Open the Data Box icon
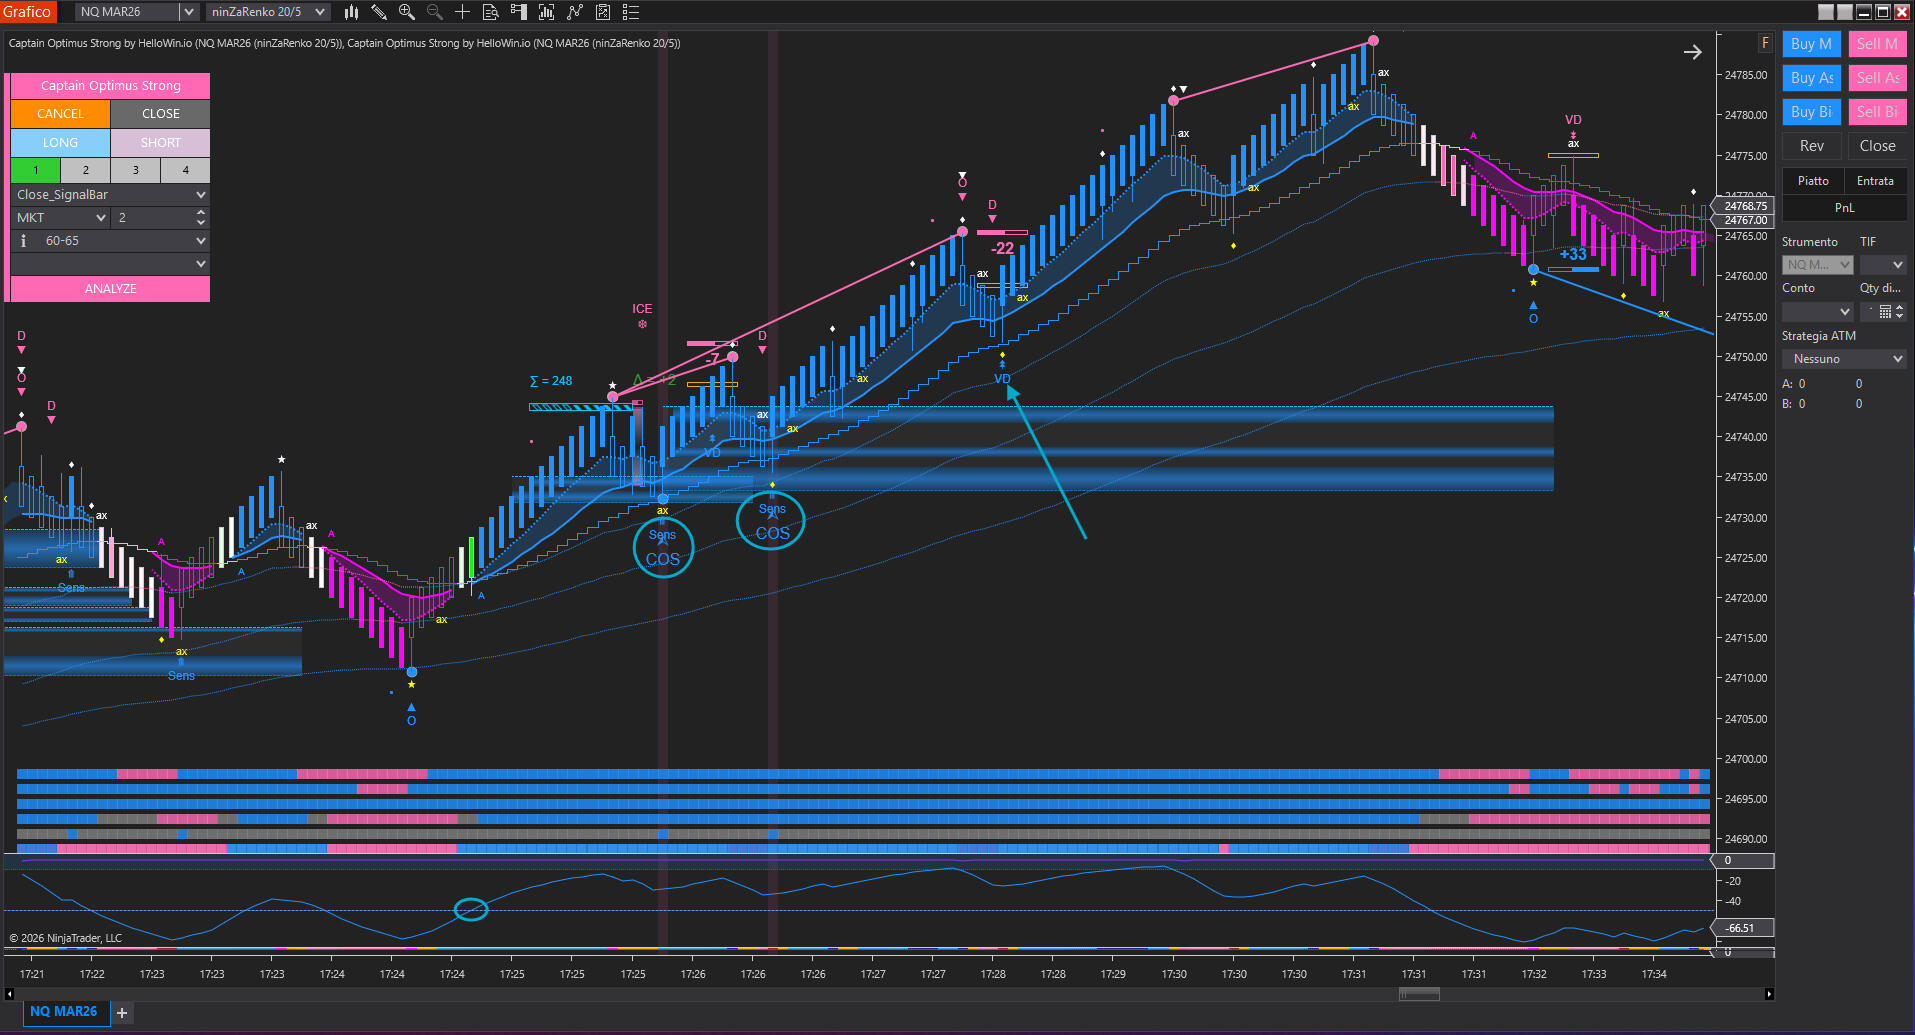 tap(490, 12)
